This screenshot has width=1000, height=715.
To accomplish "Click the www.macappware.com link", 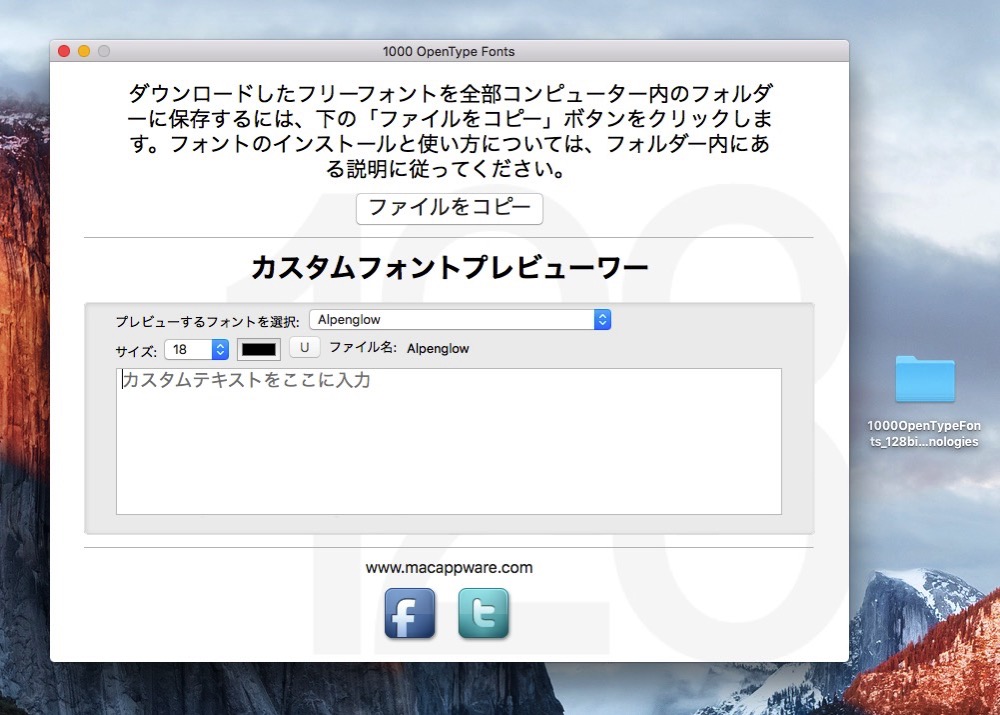I will [x=449, y=568].
